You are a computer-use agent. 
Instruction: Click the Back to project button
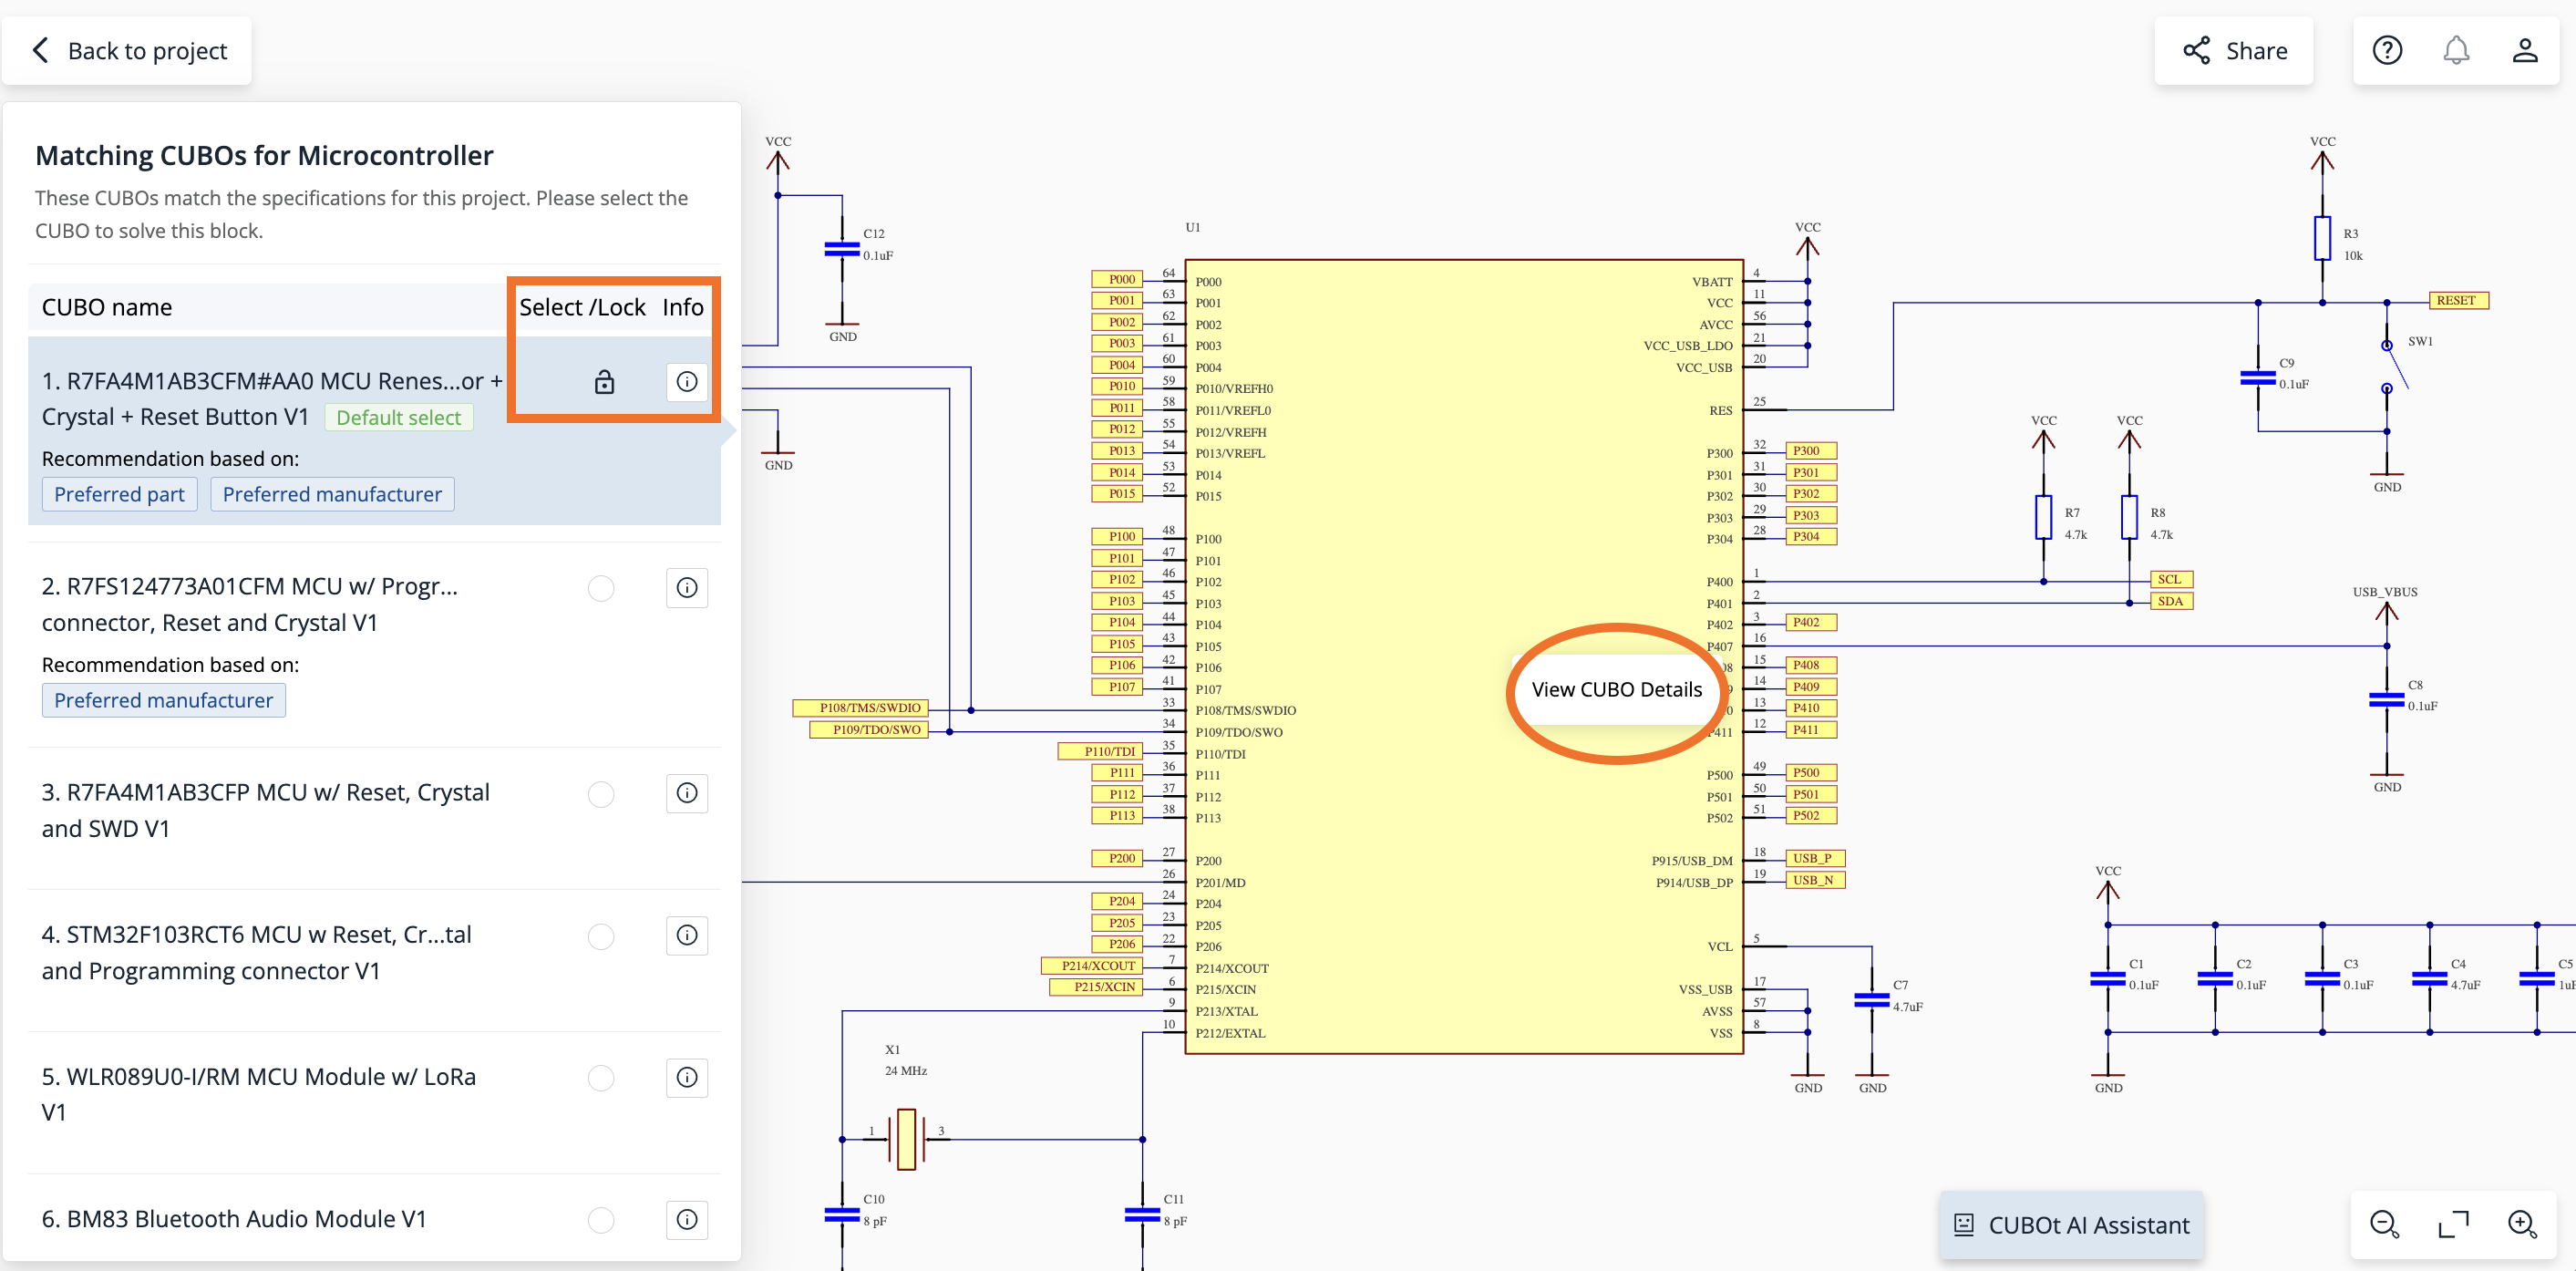[127, 51]
